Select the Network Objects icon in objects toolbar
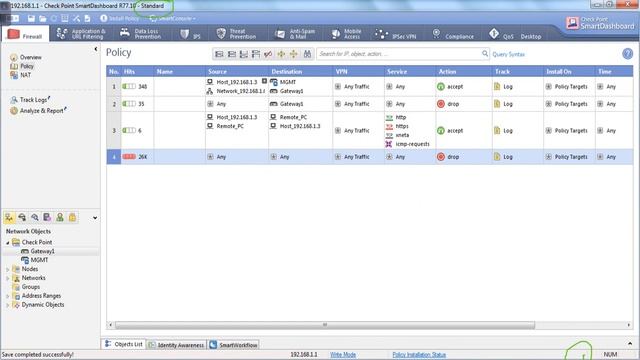The height and width of the screenshot is (360, 640). pyautogui.click(x=9, y=218)
